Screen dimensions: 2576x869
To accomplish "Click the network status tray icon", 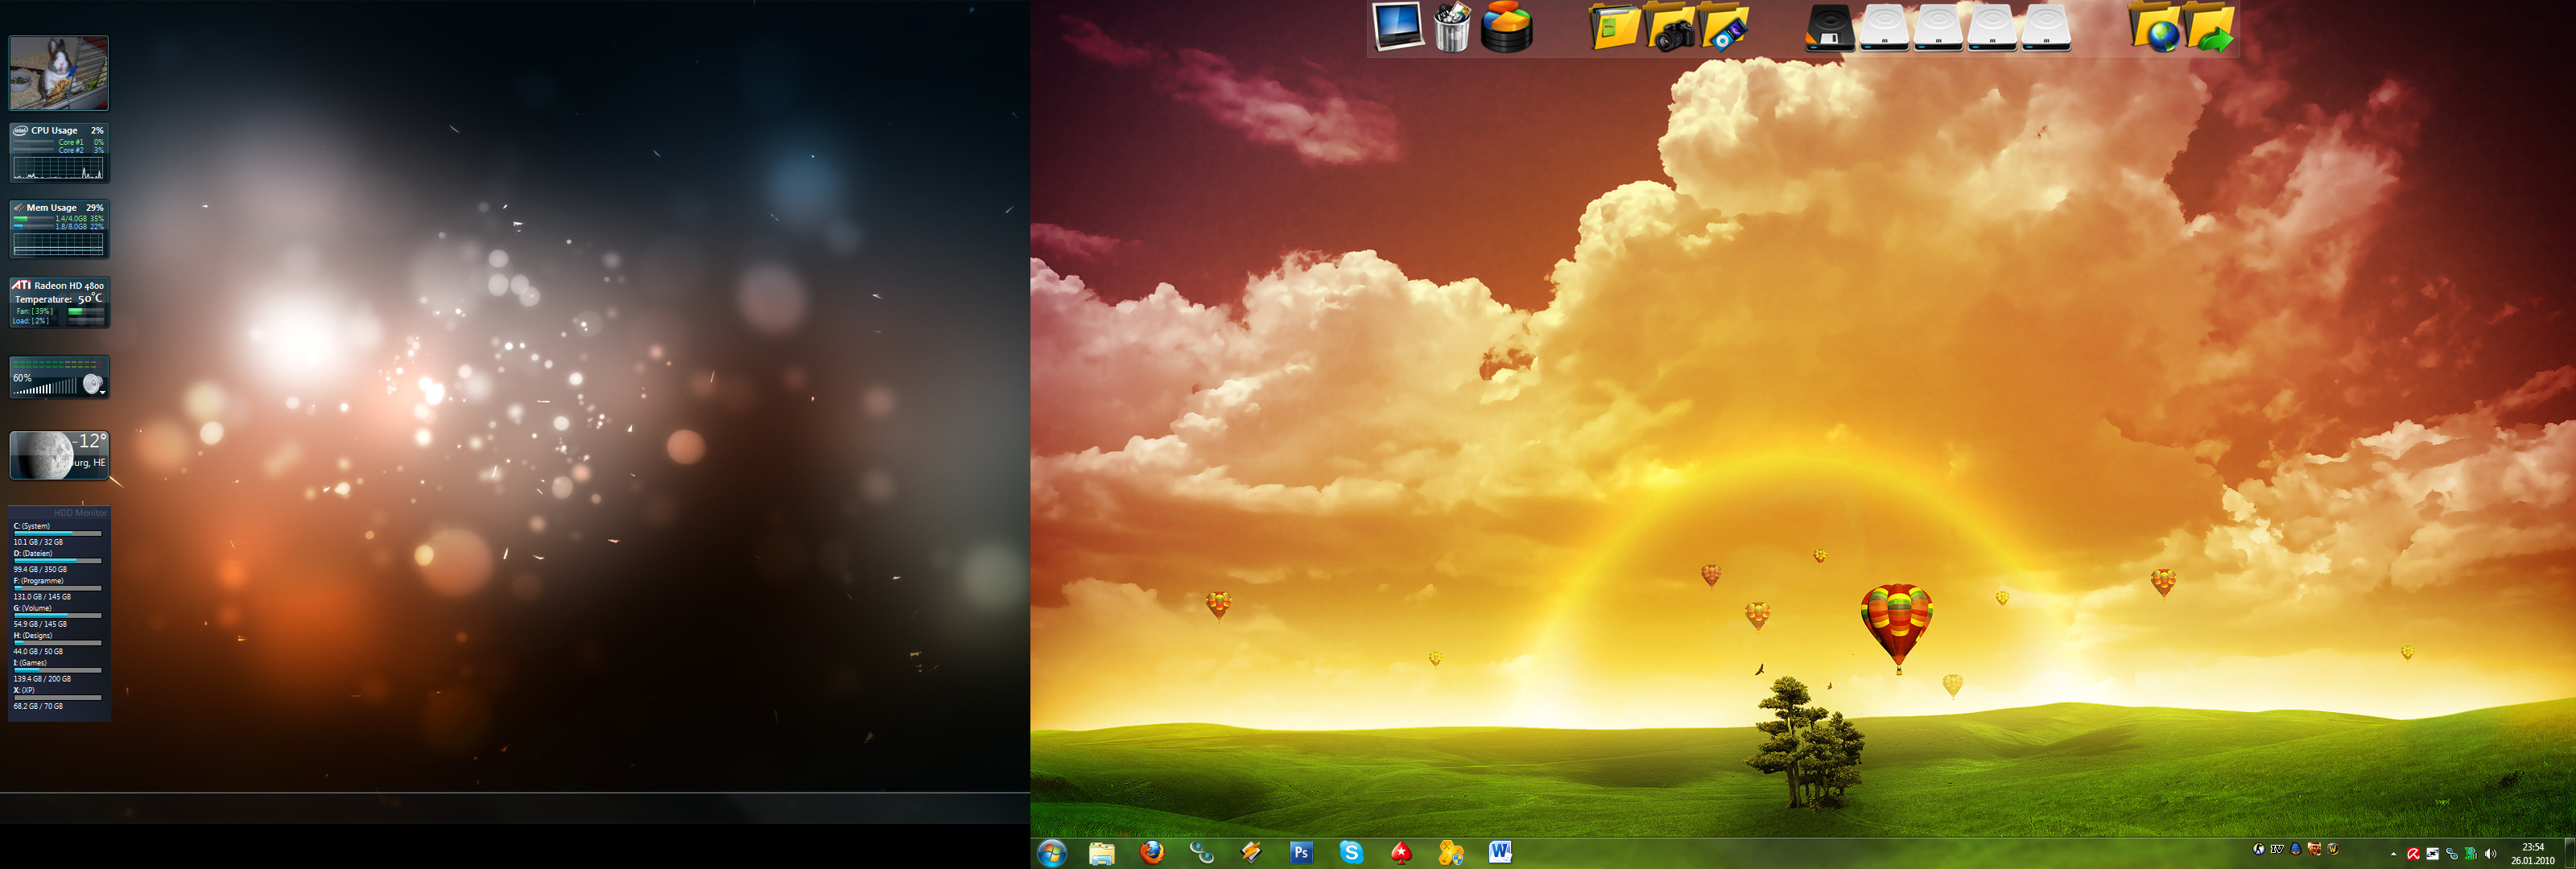I will (x=2472, y=854).
